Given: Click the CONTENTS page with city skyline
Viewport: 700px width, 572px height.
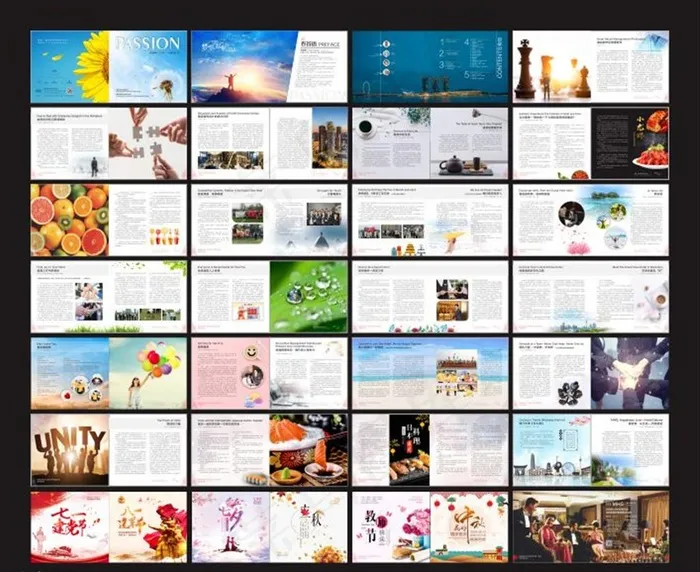Looking at the screenshot, I should pos(430,66).
